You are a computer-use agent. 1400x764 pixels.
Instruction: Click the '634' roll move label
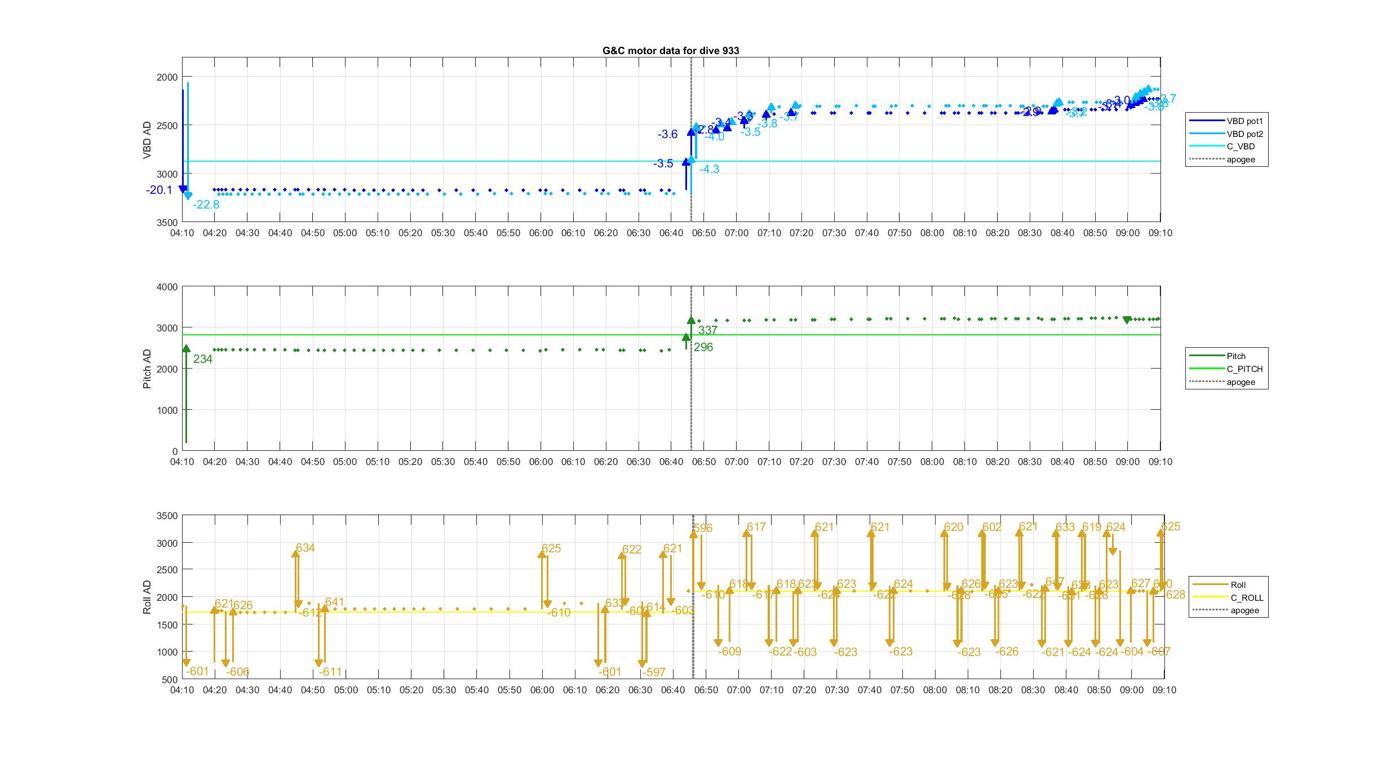coord(305,548)
